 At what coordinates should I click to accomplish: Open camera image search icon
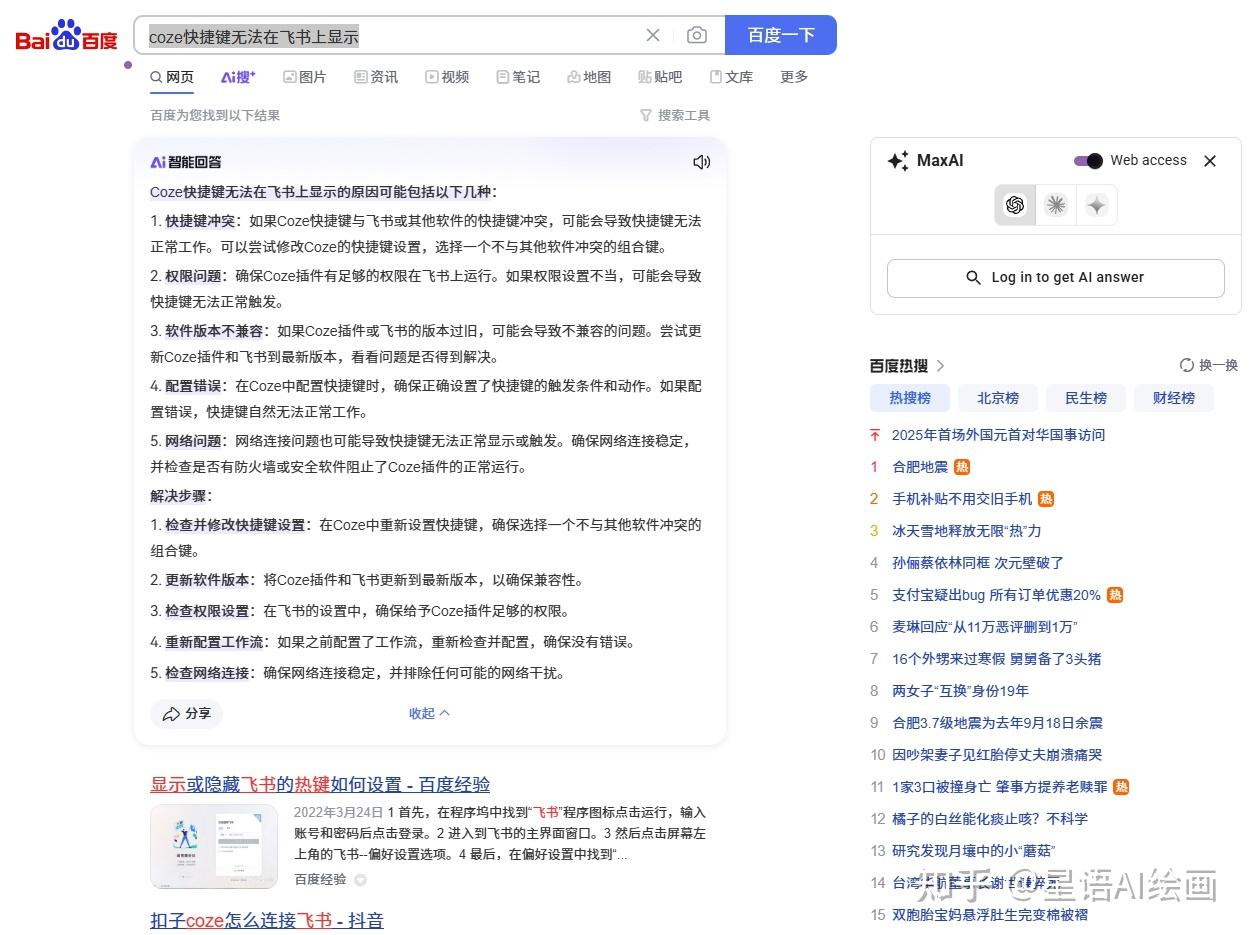(x=697, y=35)
